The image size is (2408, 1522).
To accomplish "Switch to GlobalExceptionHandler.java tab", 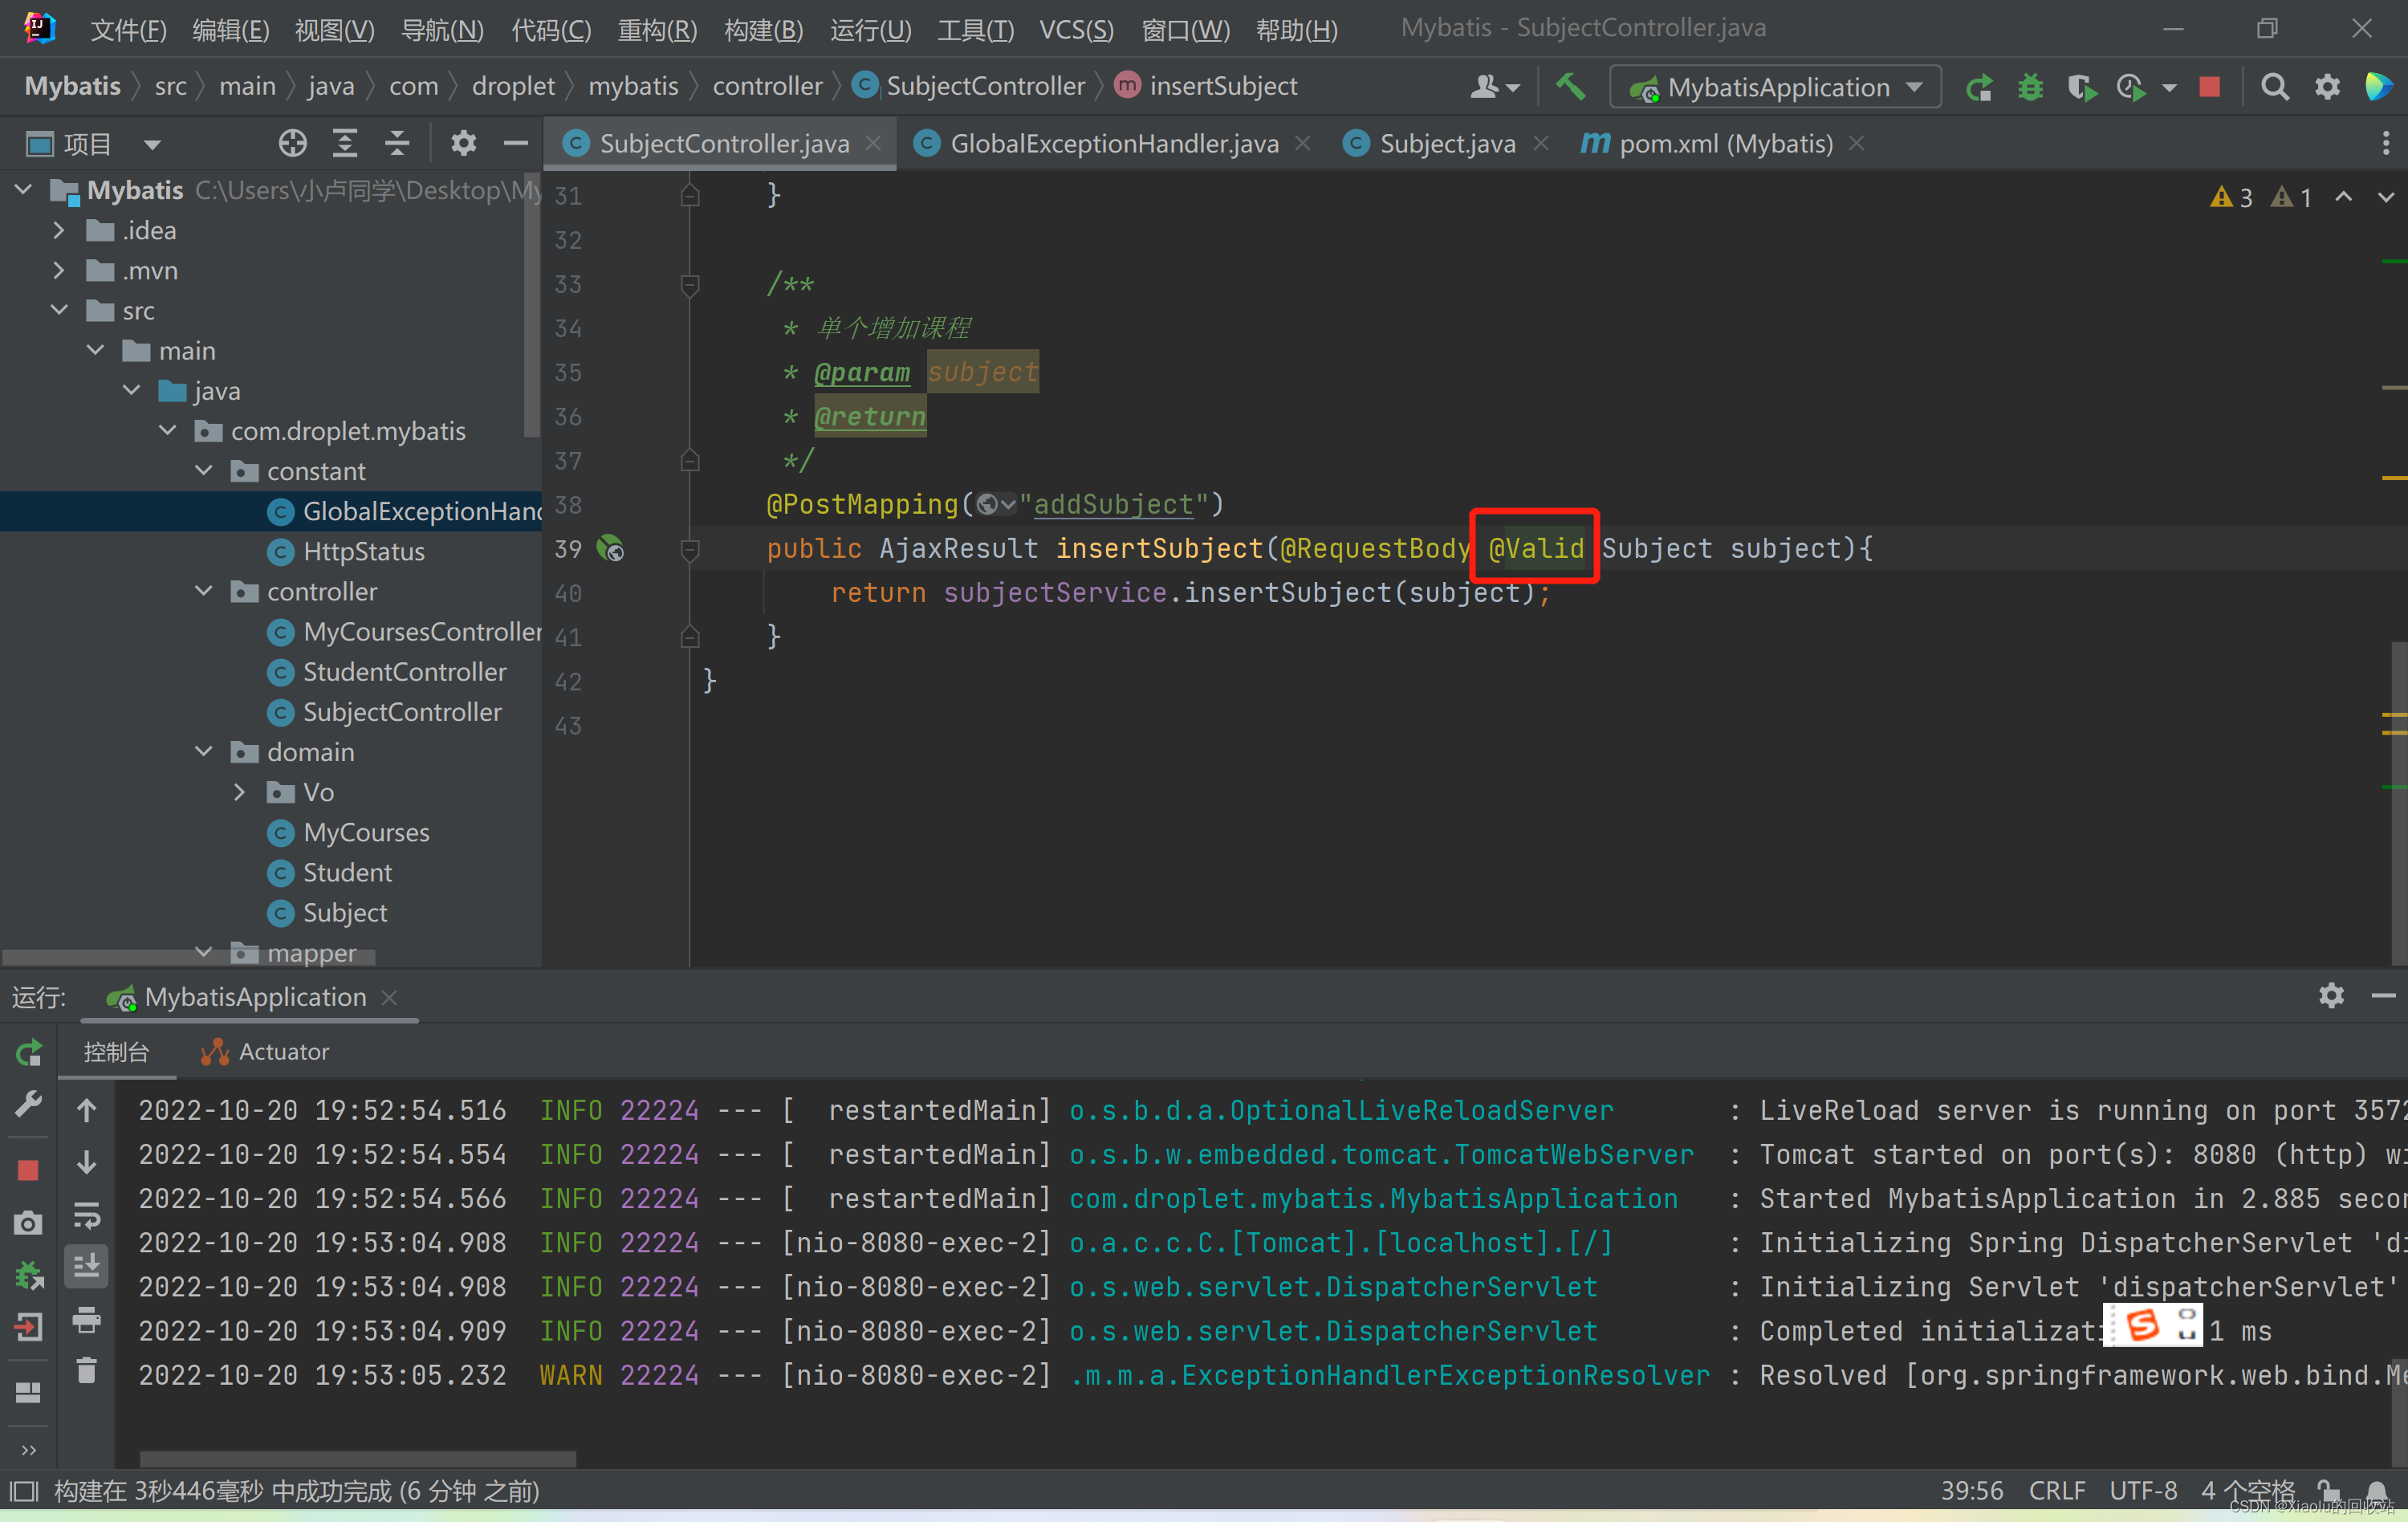I will 1112,144.
